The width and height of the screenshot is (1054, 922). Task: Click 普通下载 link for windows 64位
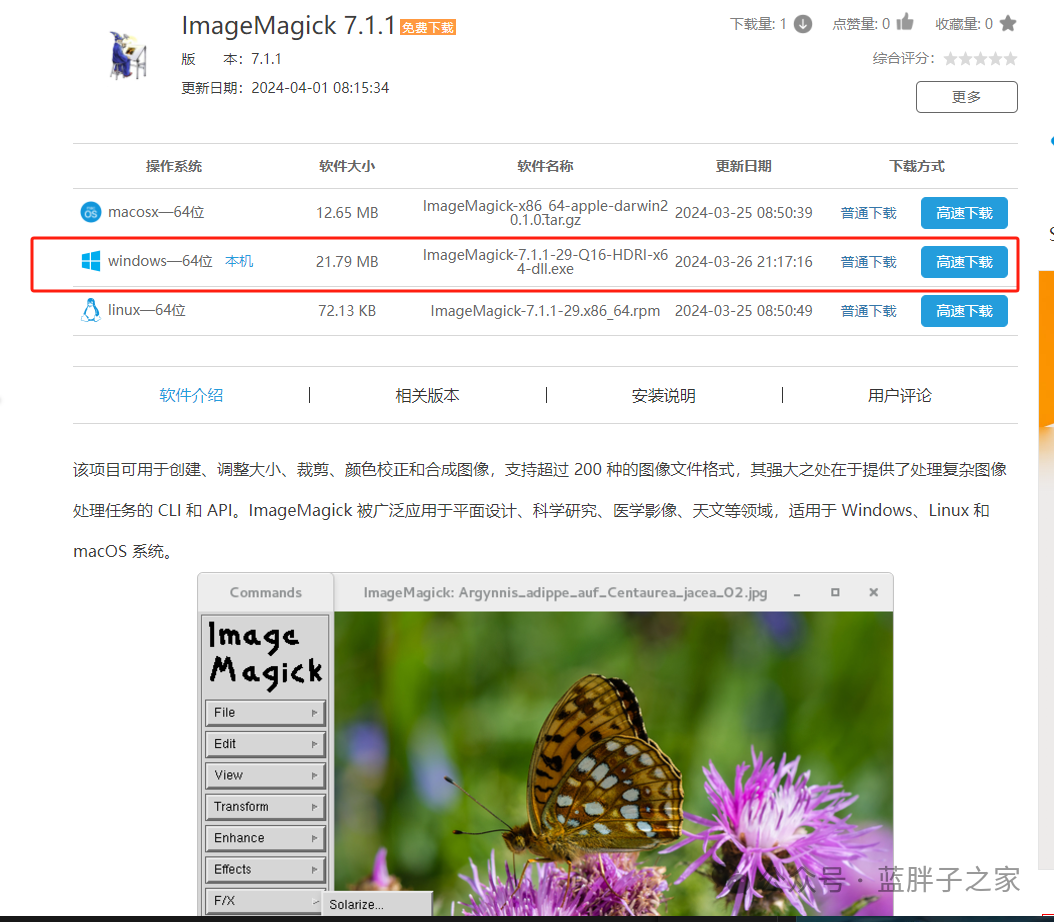tap(868, 262)
